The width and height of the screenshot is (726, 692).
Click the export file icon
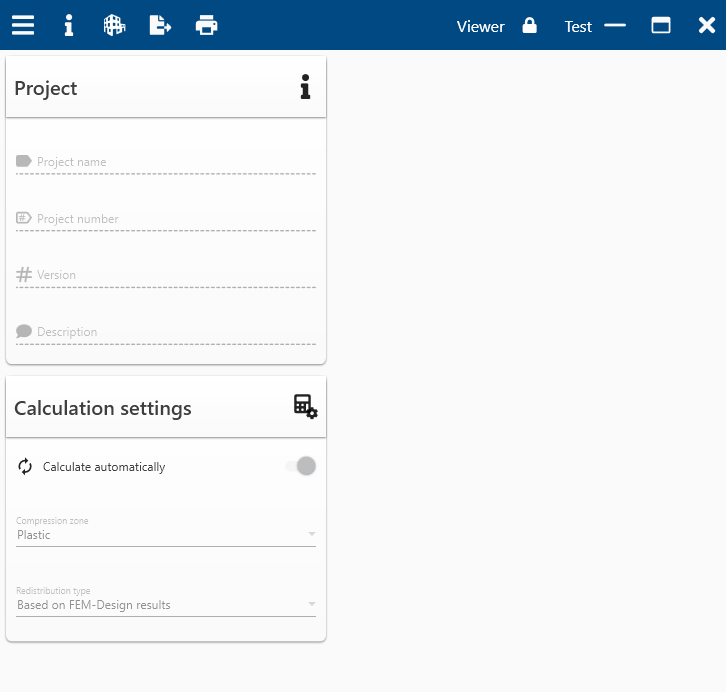[160, 25]
